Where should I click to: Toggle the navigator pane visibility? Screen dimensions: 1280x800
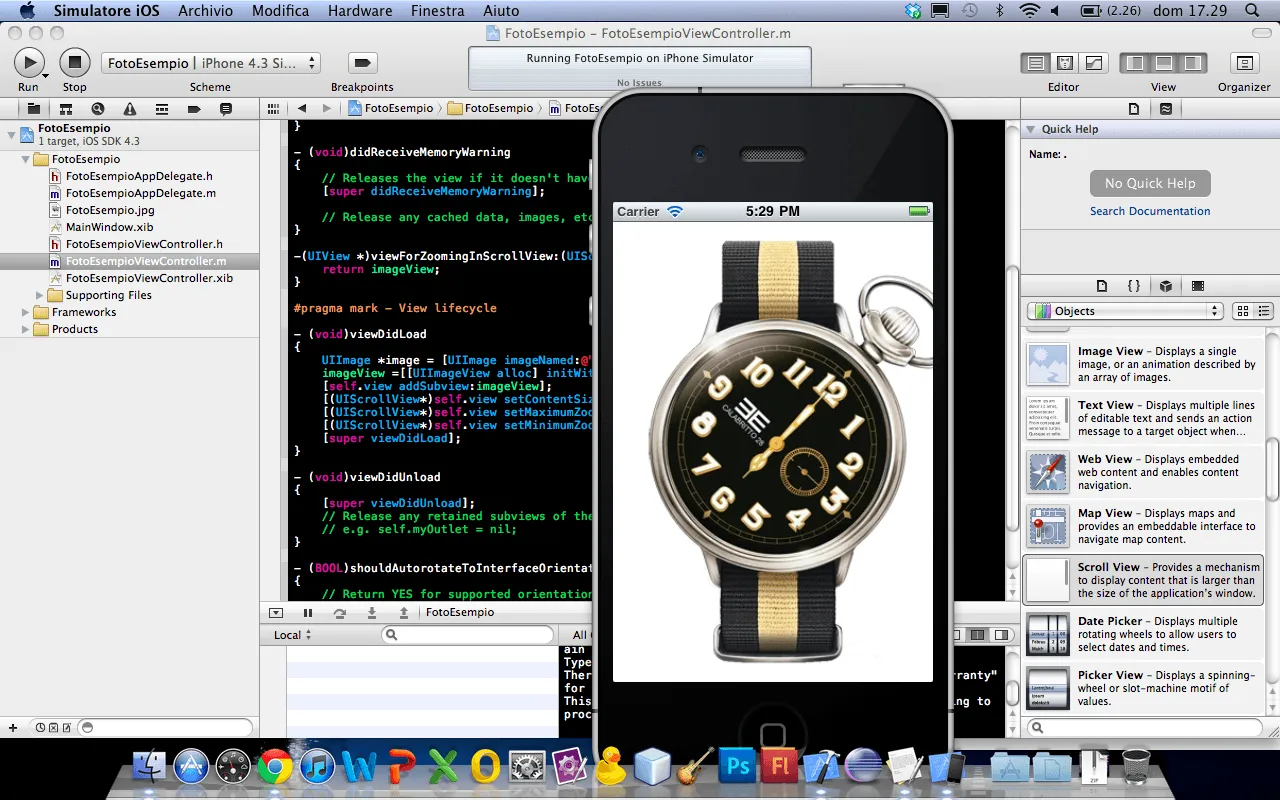point(1135,63)
